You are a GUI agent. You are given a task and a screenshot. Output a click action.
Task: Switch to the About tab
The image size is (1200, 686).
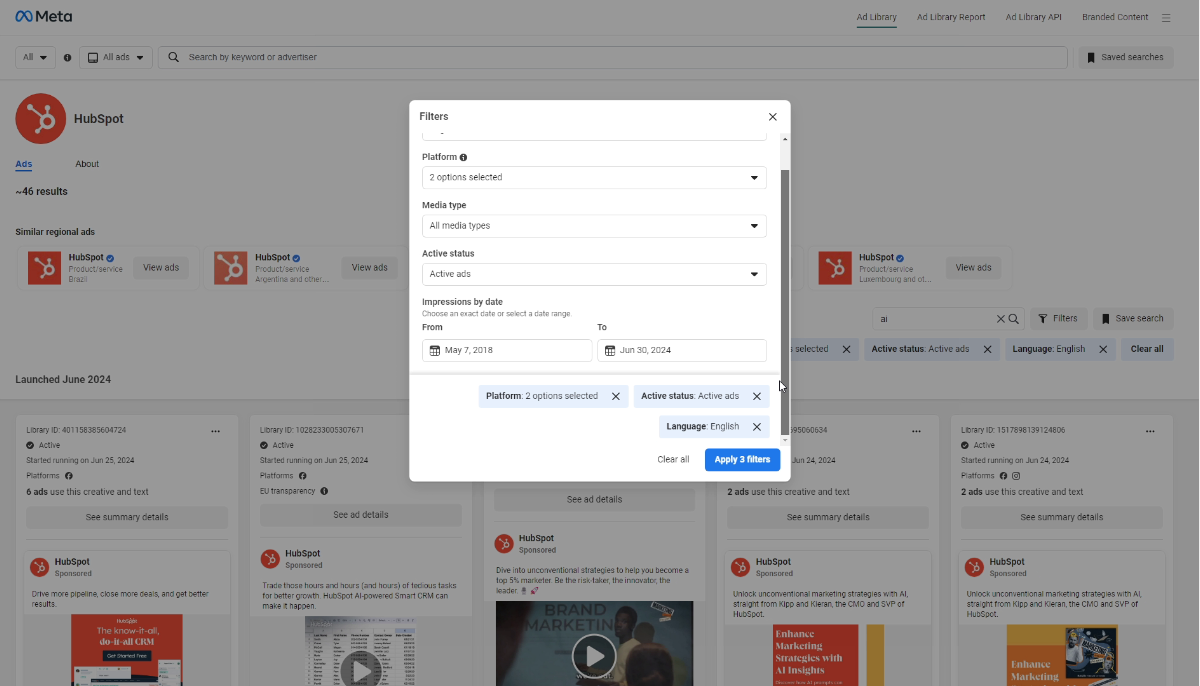[87, 163]
